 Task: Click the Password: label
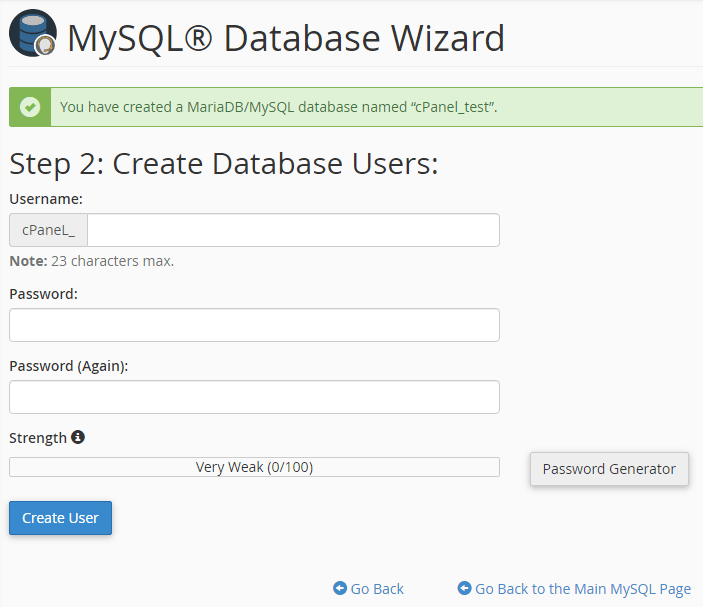[x=43, y=294]
